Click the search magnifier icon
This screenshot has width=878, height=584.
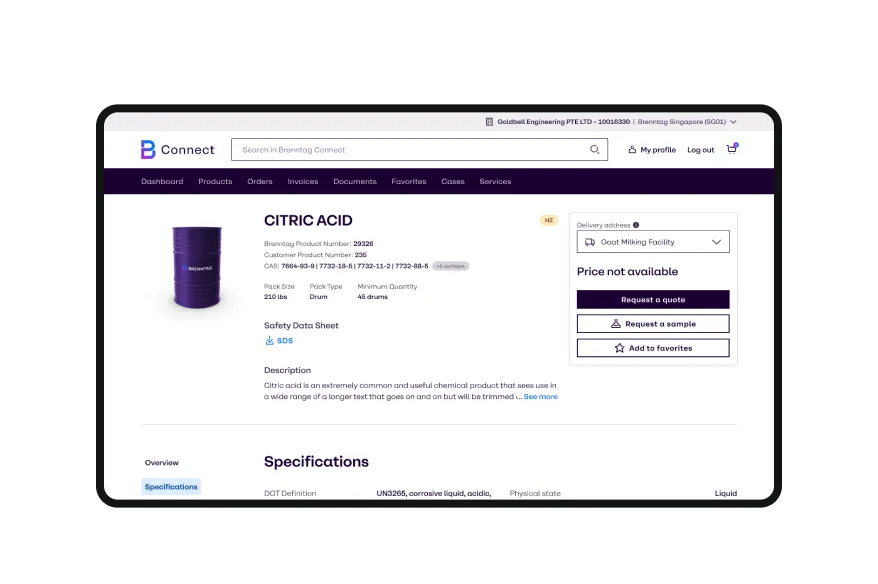pos(595,149)
